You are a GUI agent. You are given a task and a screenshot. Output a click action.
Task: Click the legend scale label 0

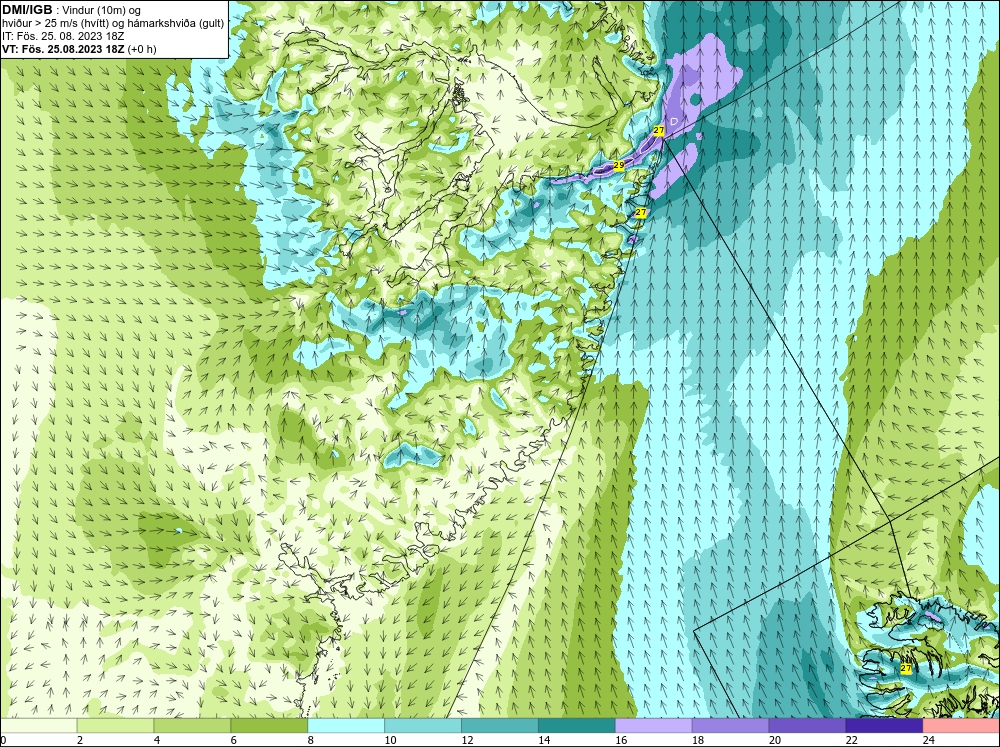(x=3, y=740)
